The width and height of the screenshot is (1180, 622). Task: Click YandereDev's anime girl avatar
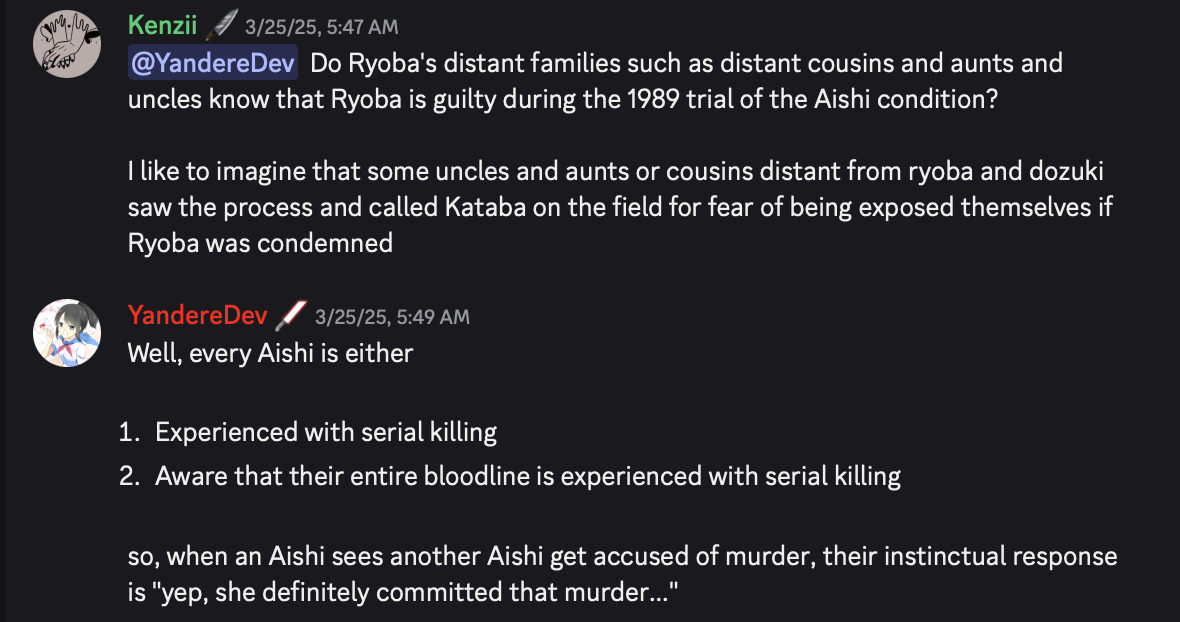coord(68,331)
